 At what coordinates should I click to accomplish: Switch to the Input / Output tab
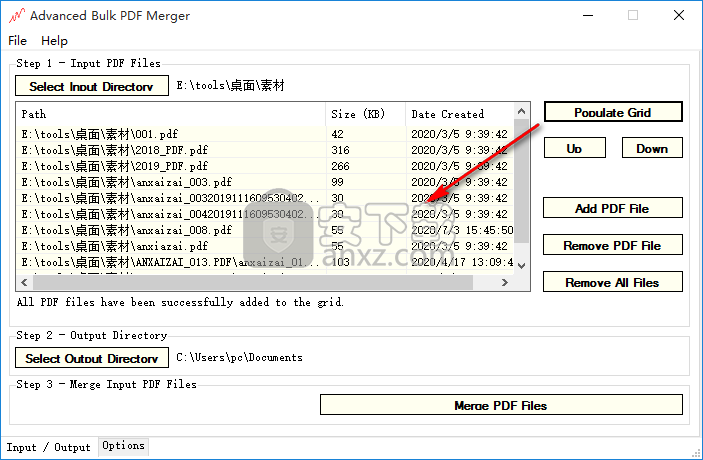[48, 447]
